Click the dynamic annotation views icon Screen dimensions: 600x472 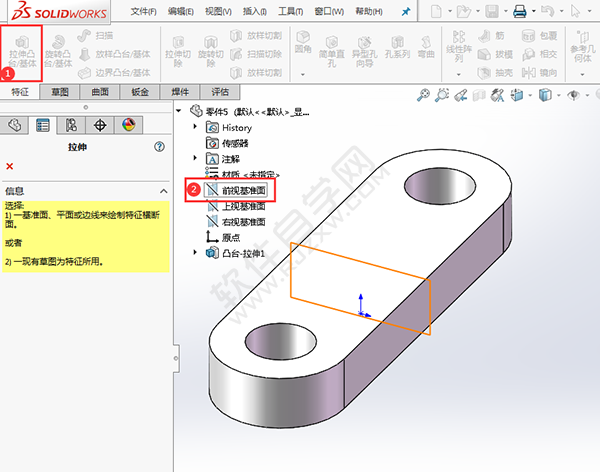[497, 95]
